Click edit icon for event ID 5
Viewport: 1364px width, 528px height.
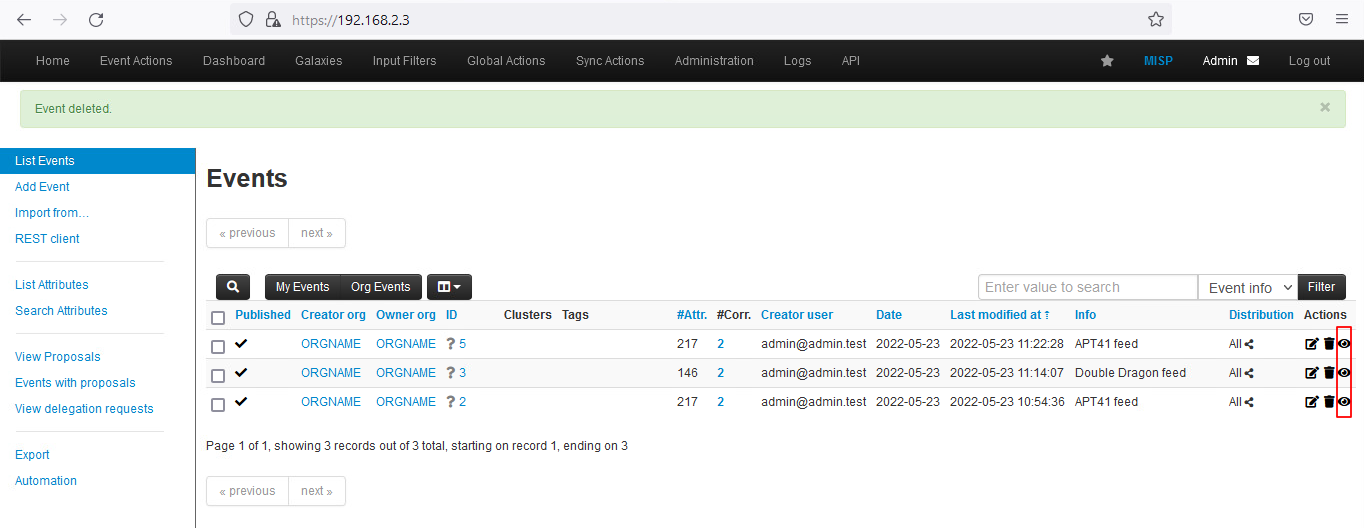point(1311,344)
